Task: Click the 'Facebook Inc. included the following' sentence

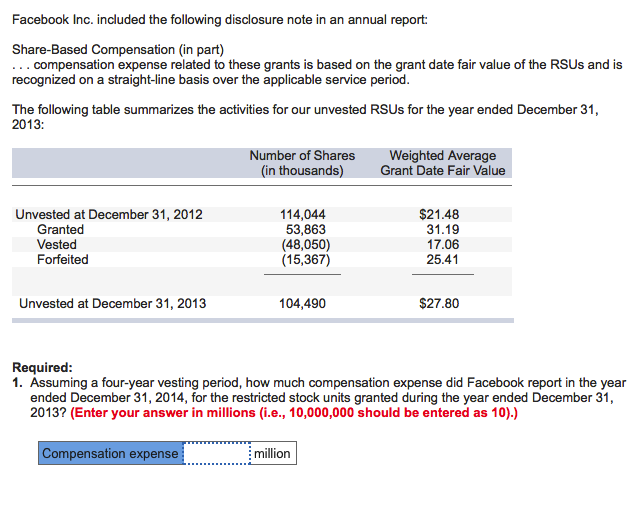Action: (220, 20)
